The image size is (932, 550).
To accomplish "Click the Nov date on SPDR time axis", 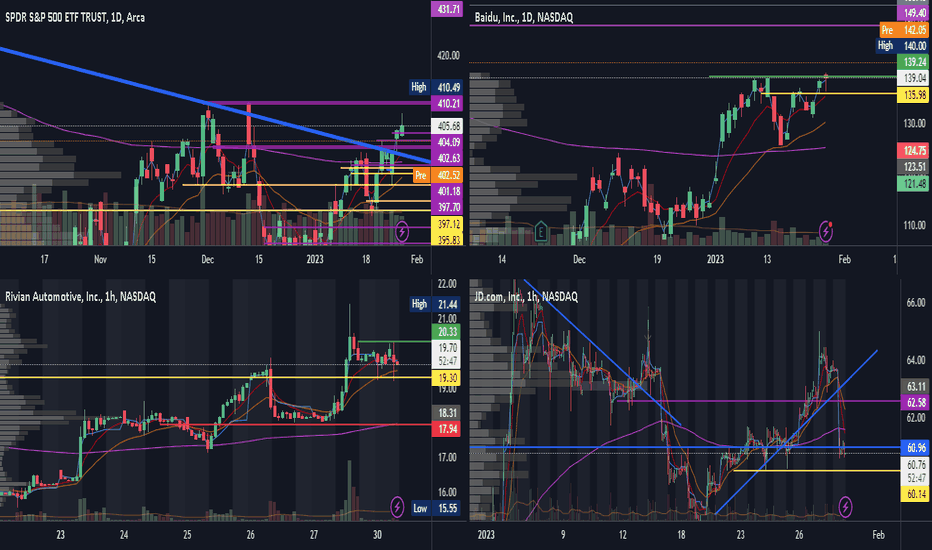I will [100, 259].
